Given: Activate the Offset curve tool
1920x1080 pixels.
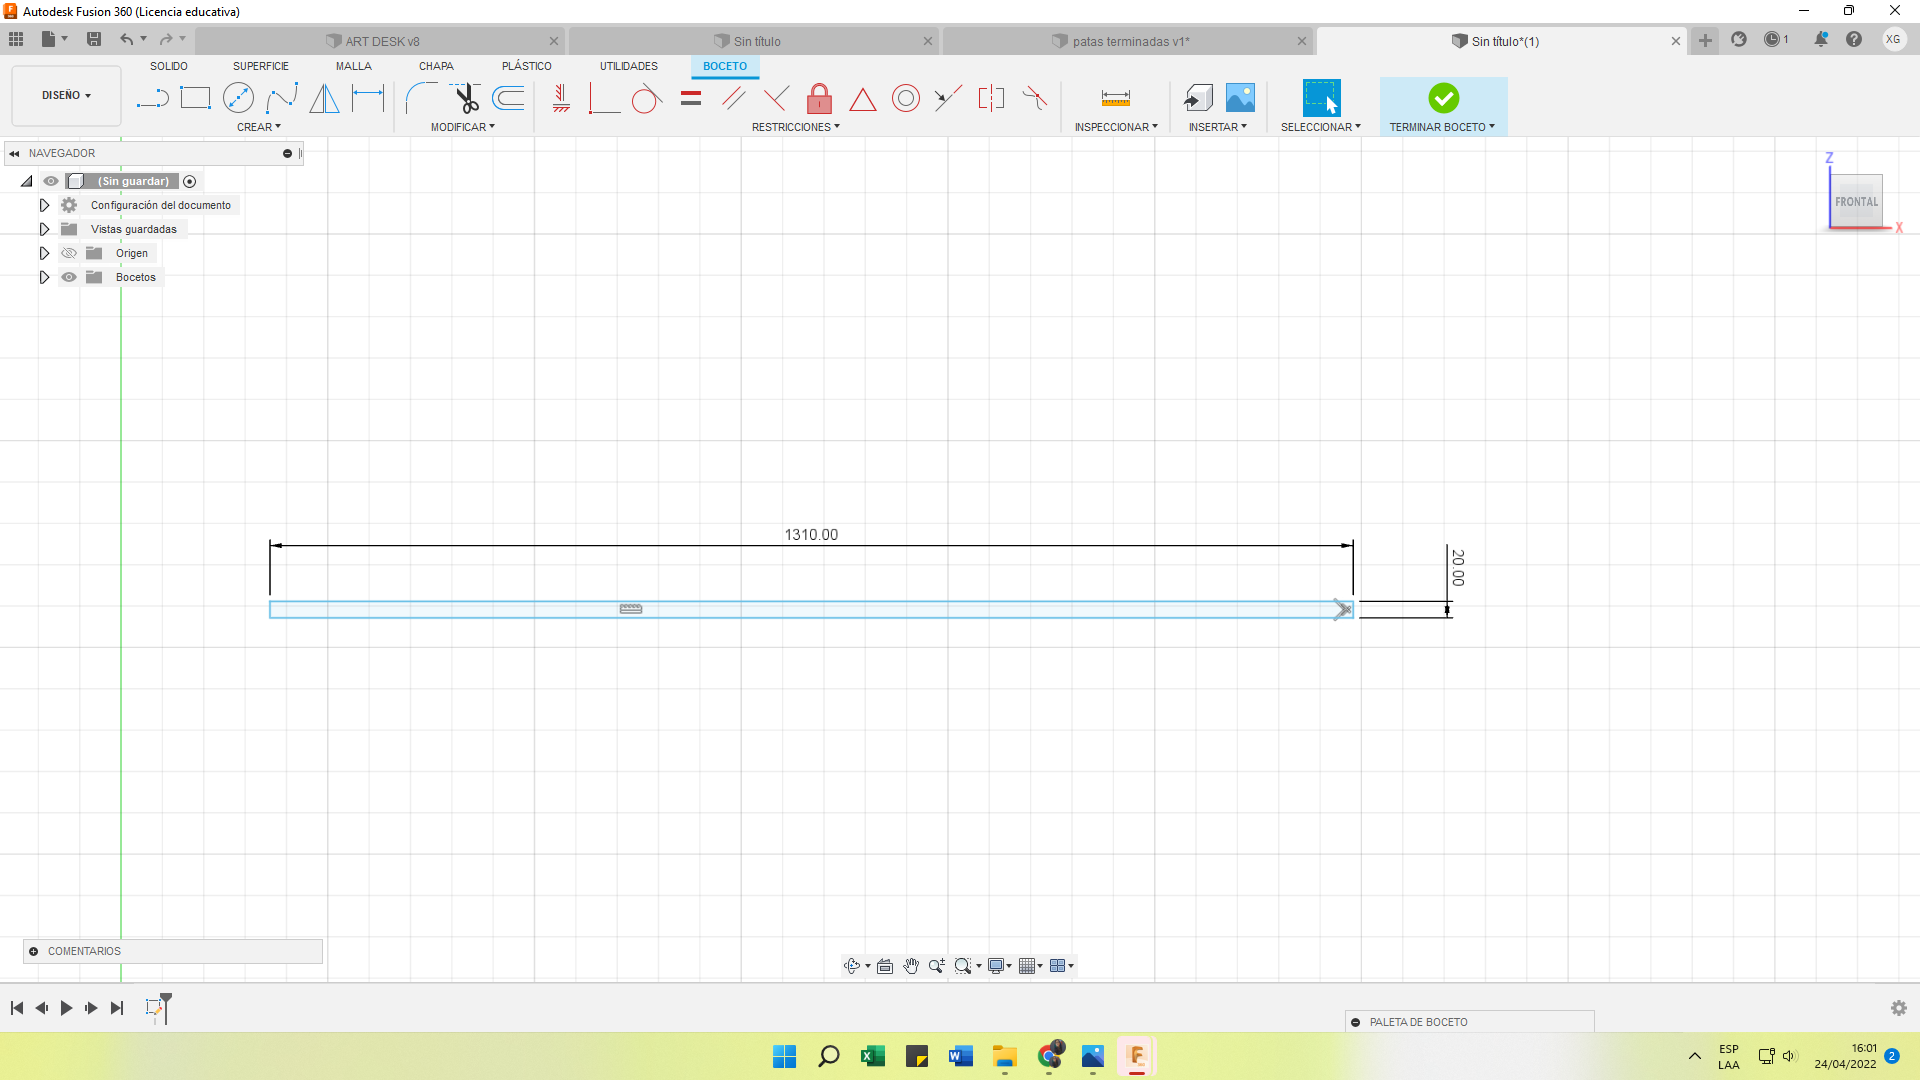Looking at the screenshot, I should point(509,98).
